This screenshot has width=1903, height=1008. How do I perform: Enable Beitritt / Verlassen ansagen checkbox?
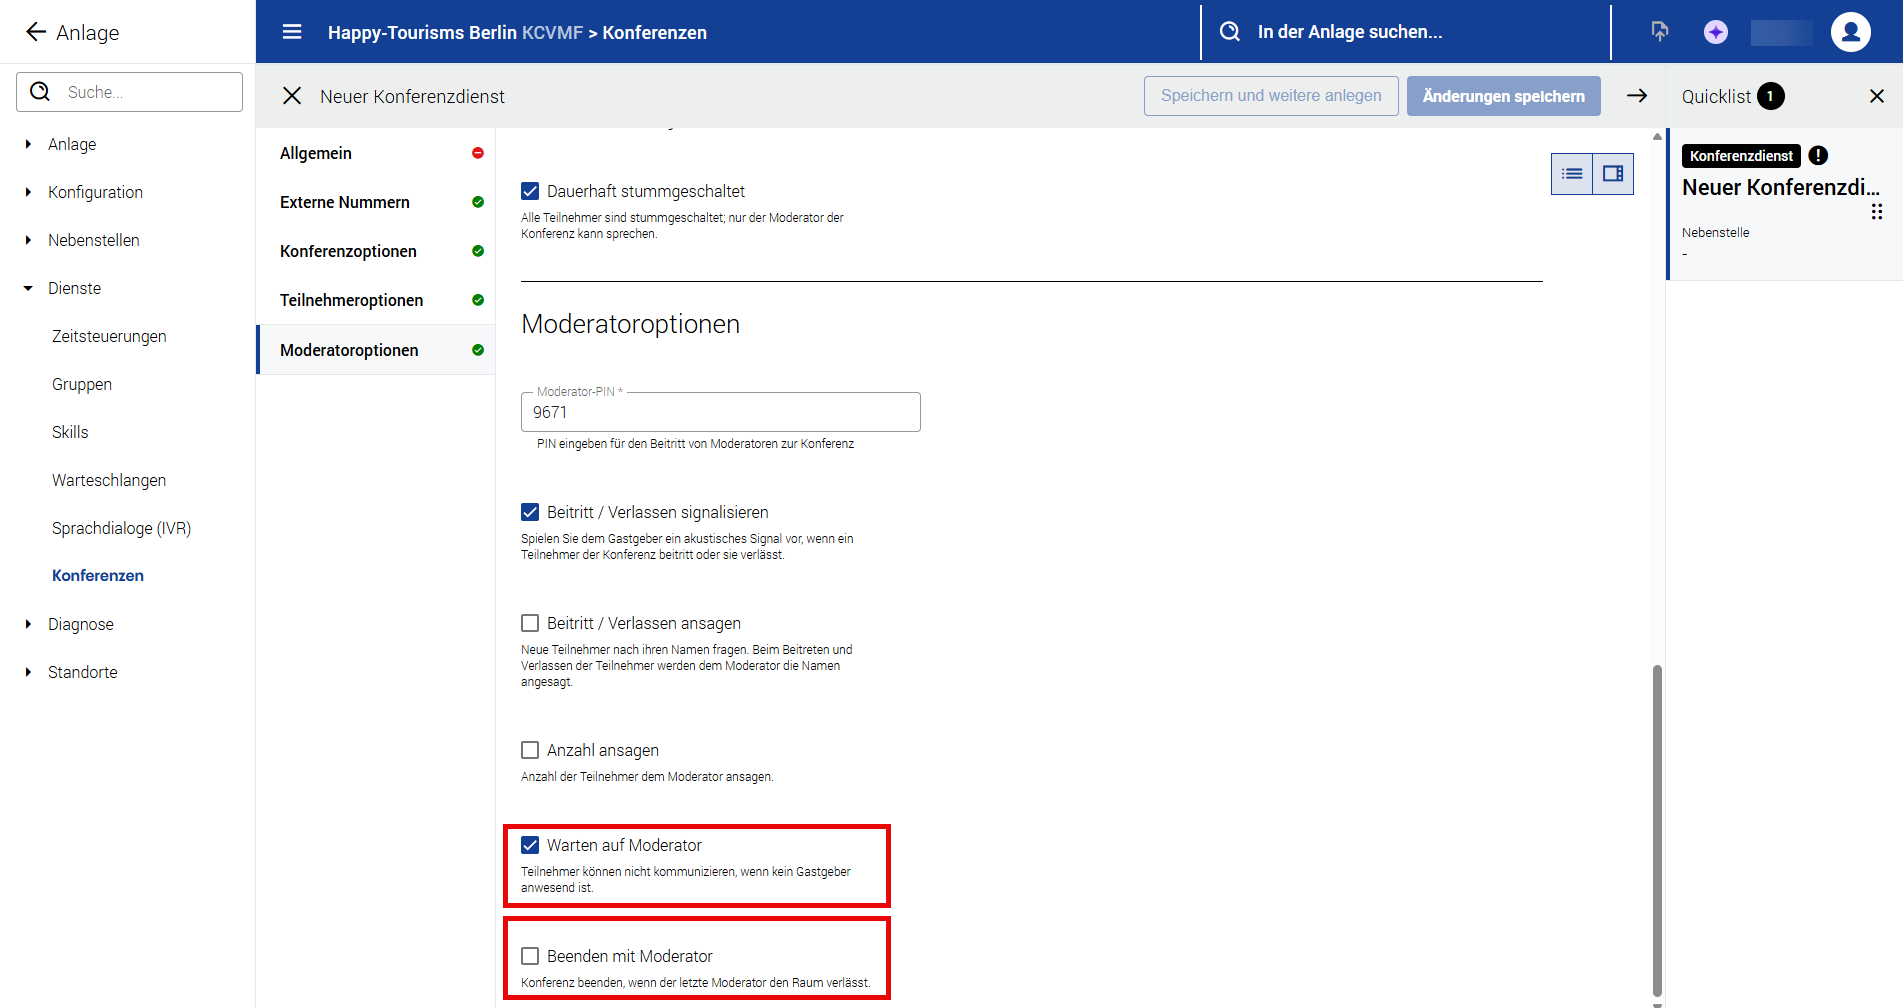coord(530,623)
